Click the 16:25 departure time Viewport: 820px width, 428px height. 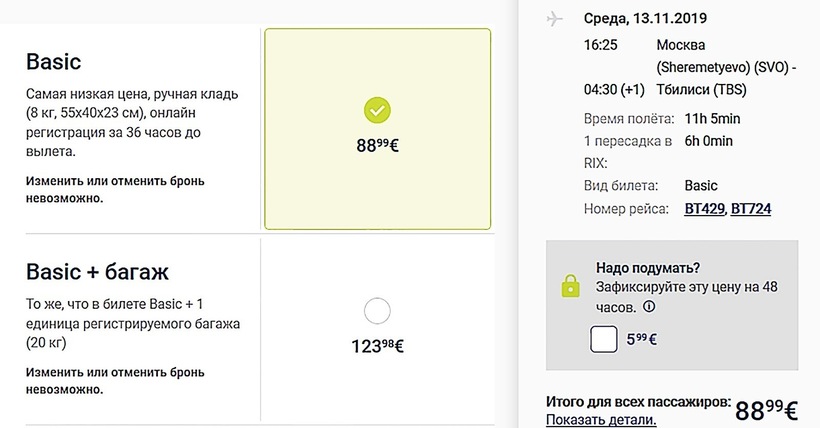pyautogui.click(x=599, y=46)
